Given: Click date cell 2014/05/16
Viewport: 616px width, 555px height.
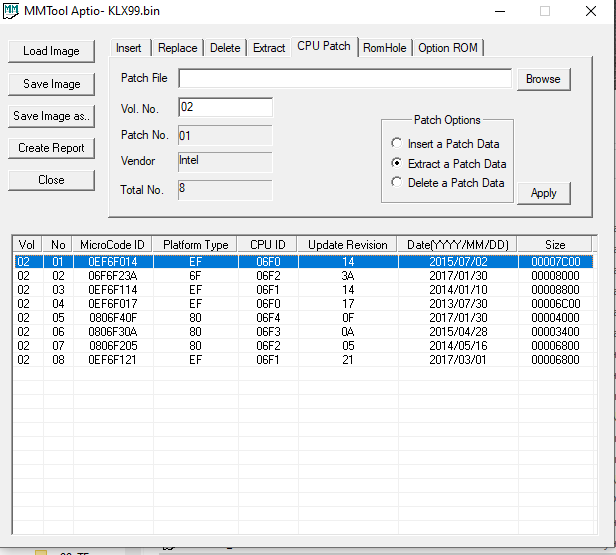Looking at the screenshot, I should coord(458,346).
